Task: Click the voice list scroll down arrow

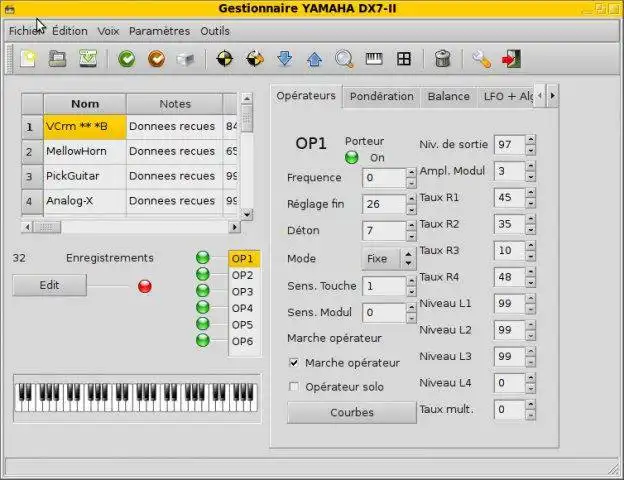Action: [247, 214]
